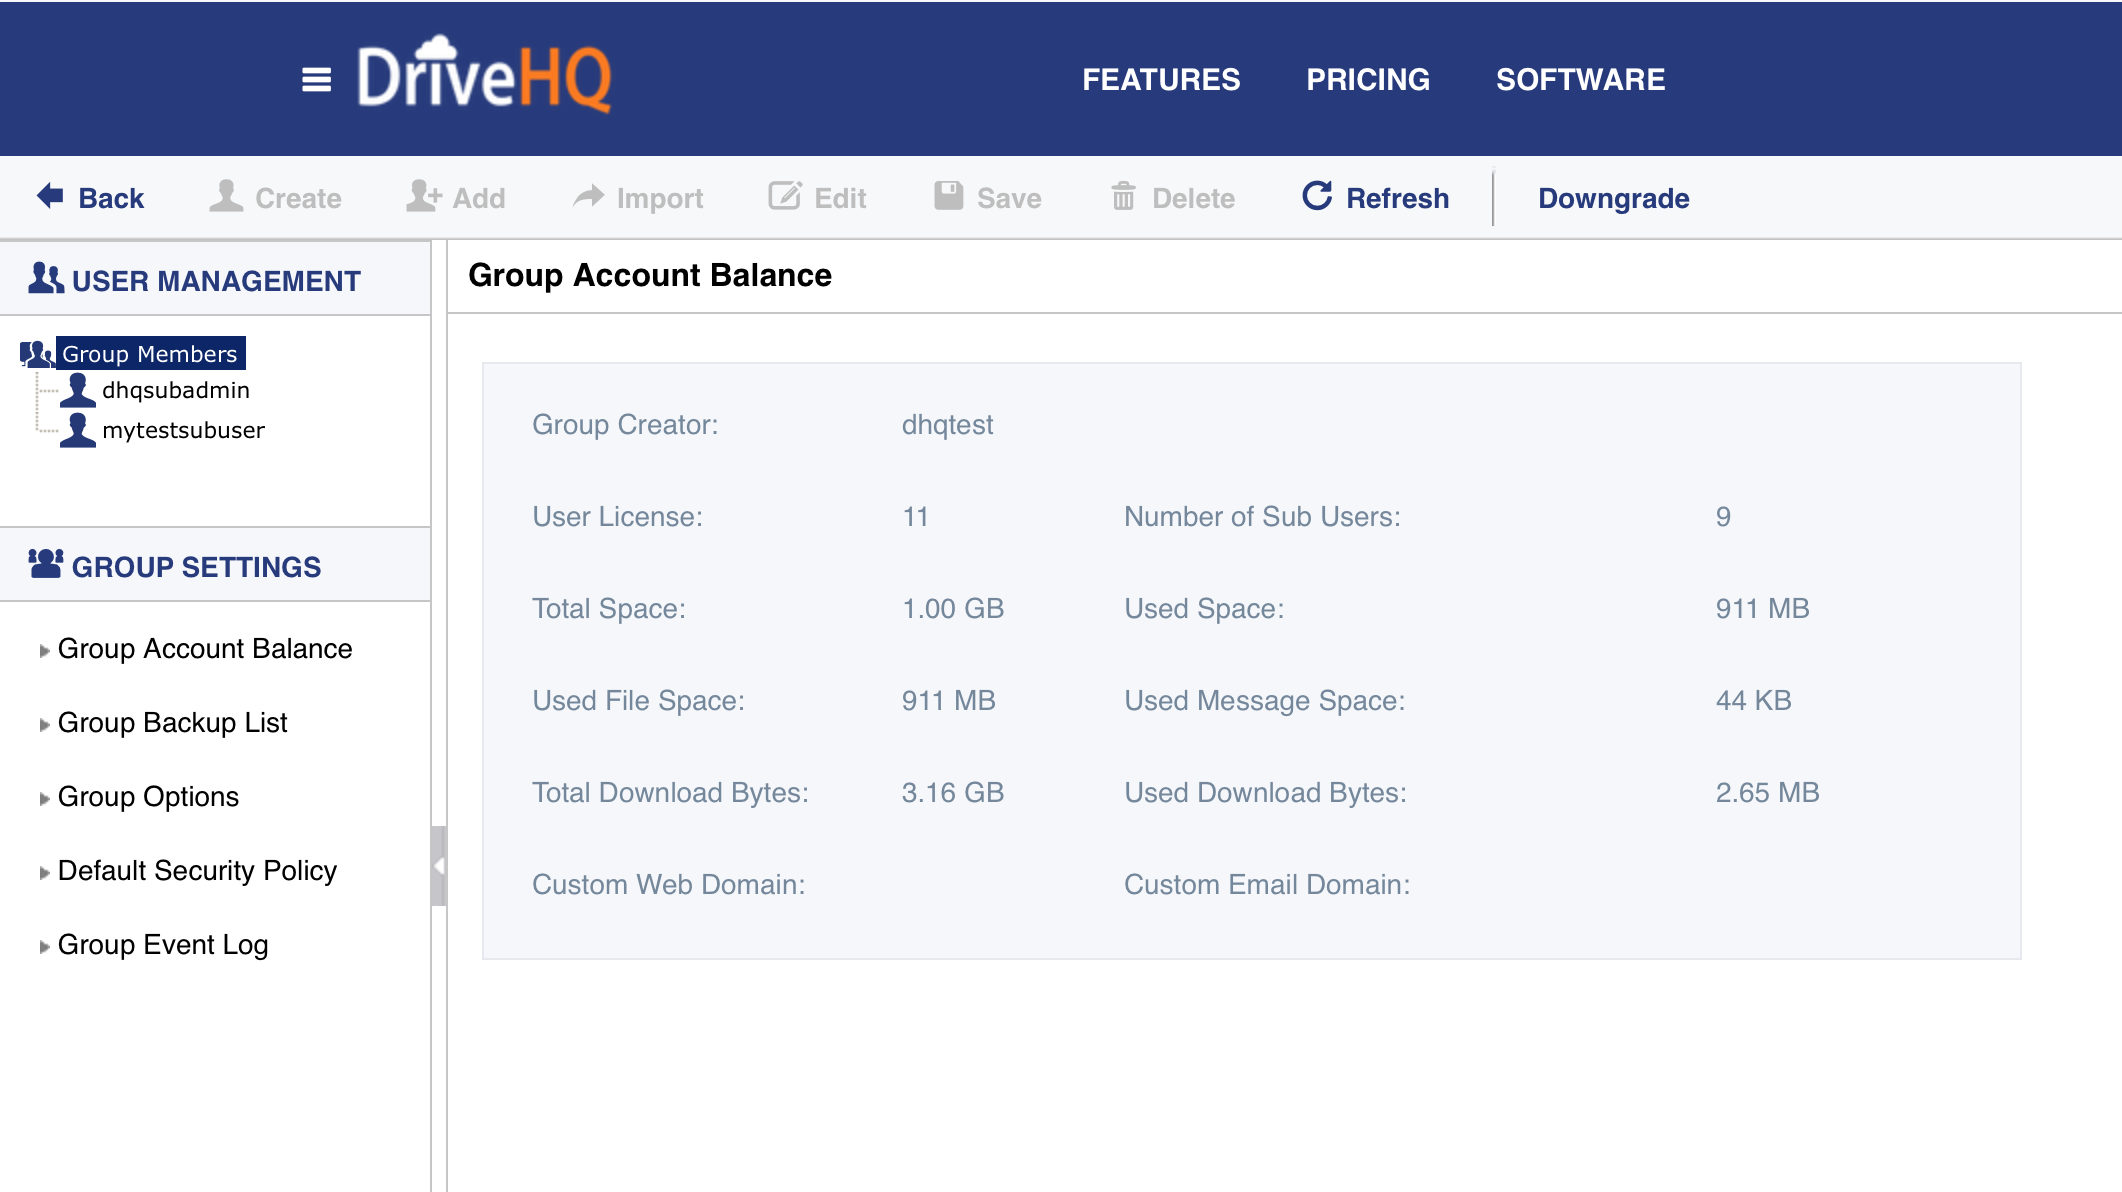This screenshot has height=1192, width=2122.
Task: Select the mytestsubuser tree item
Action: pyautogui.click(x=183, y=430)
